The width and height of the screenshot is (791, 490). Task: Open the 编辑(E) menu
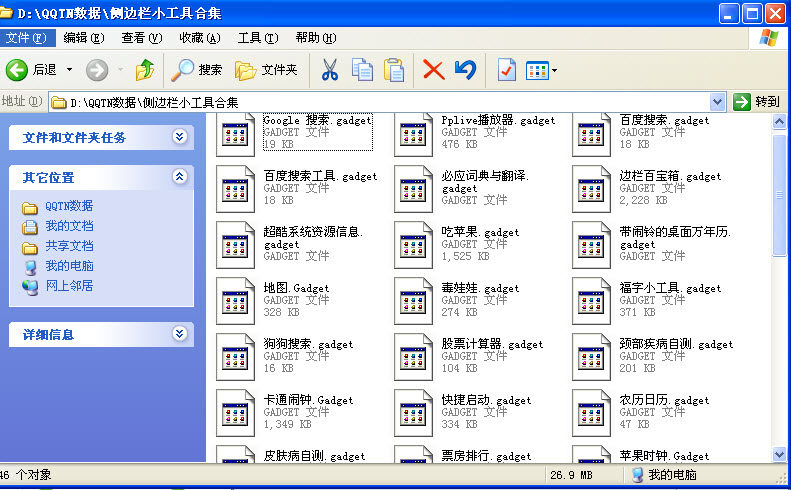[84, 38]
